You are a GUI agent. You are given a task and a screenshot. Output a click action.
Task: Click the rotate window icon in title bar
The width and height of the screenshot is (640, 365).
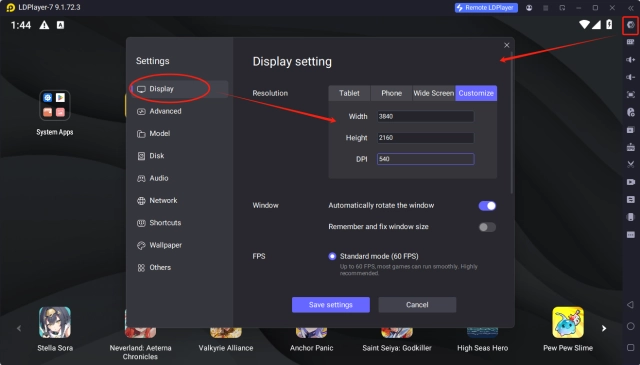coord(562,8)
